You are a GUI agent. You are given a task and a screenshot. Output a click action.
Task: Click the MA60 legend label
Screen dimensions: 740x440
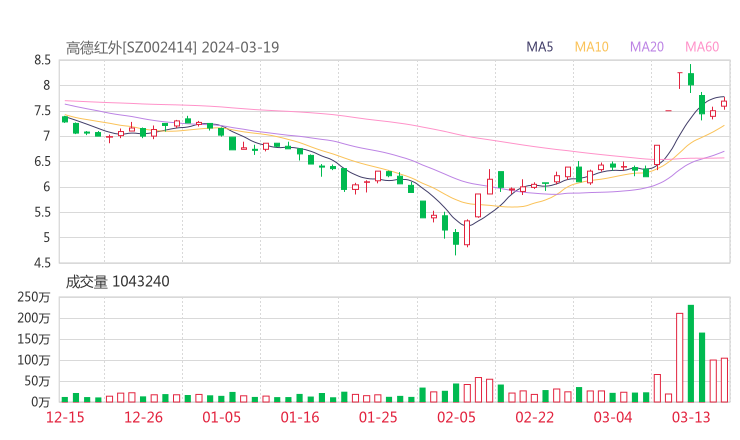(x=702, y=47)
